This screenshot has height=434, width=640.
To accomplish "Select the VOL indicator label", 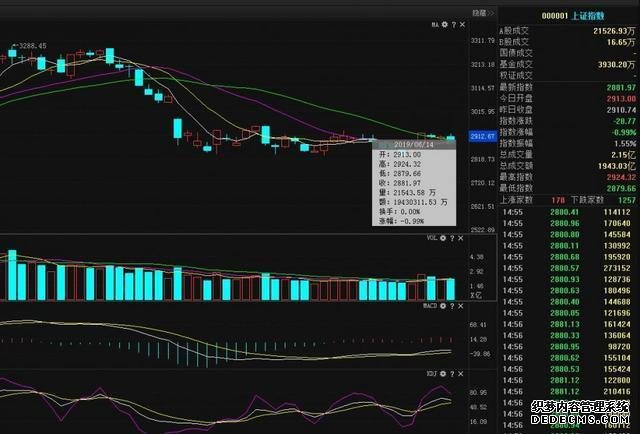I will [x=432, y=238].
